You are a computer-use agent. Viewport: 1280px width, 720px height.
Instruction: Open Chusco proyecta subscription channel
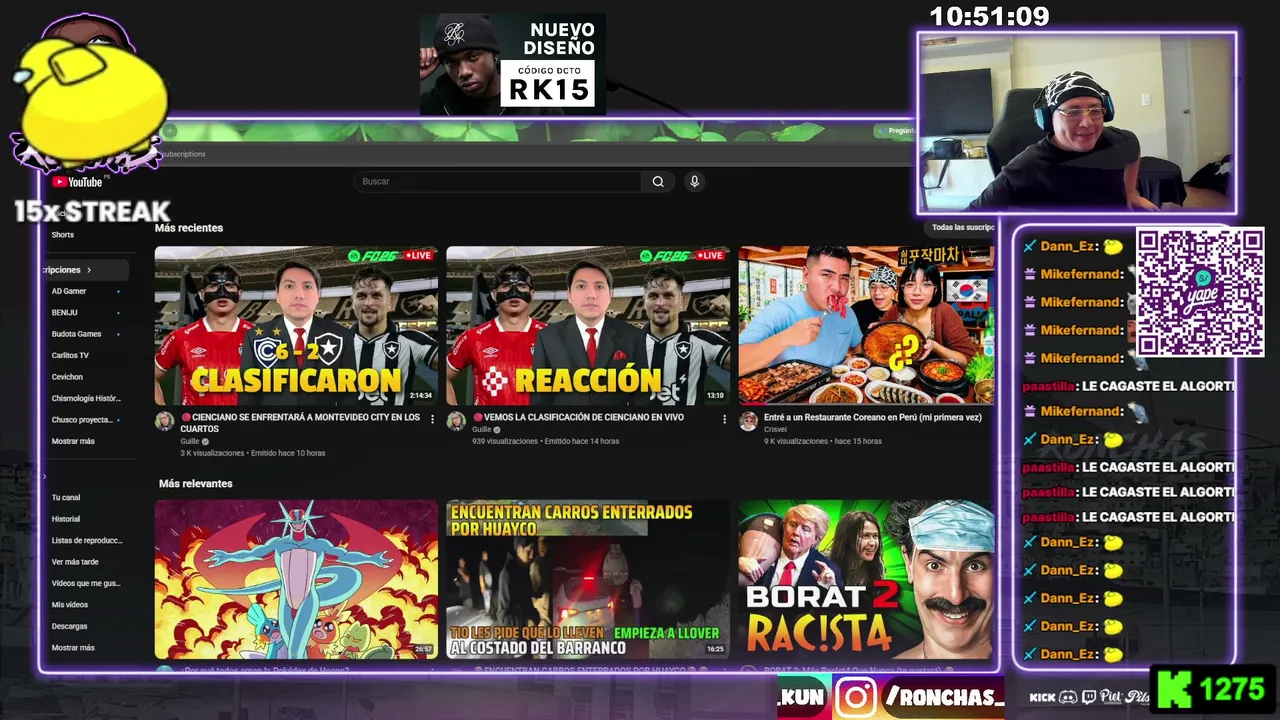tap(83, 420)
